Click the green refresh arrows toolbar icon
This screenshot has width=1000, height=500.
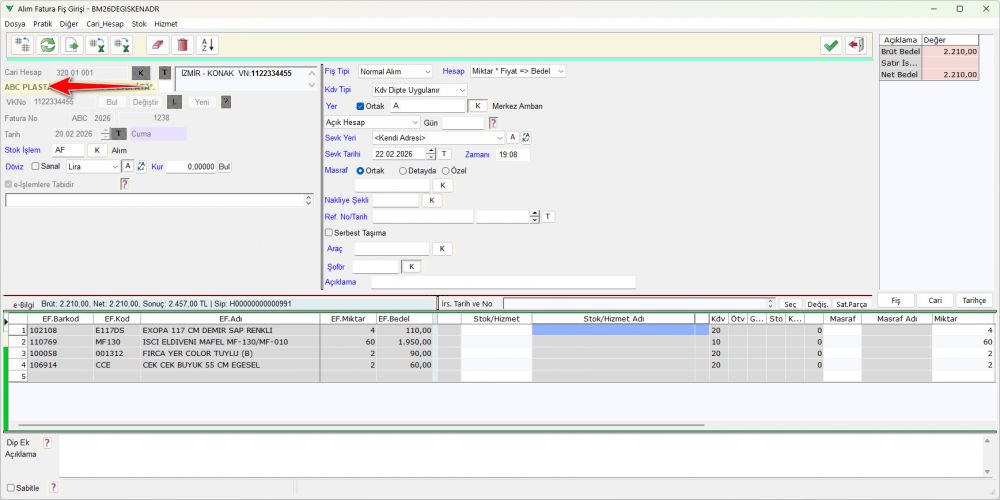coord(47,45)
